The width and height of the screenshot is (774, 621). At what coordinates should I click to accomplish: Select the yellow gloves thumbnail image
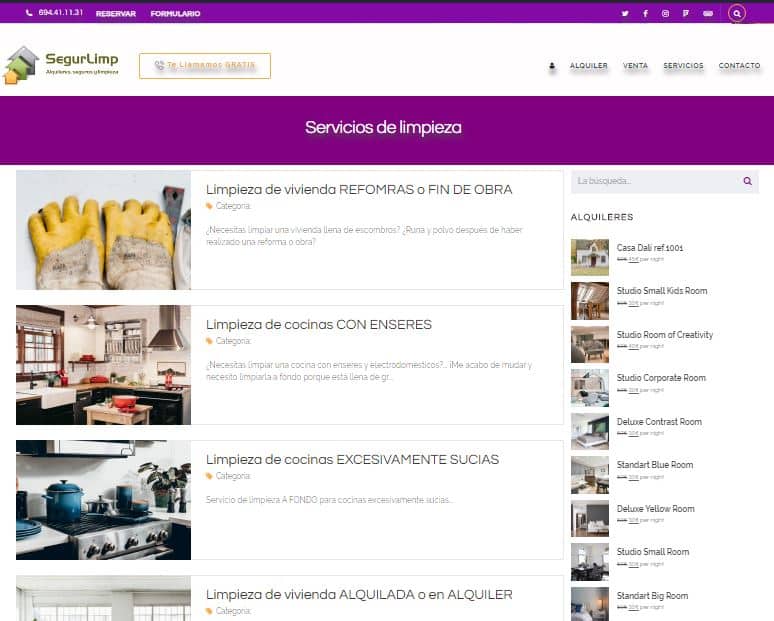(103, 230)
